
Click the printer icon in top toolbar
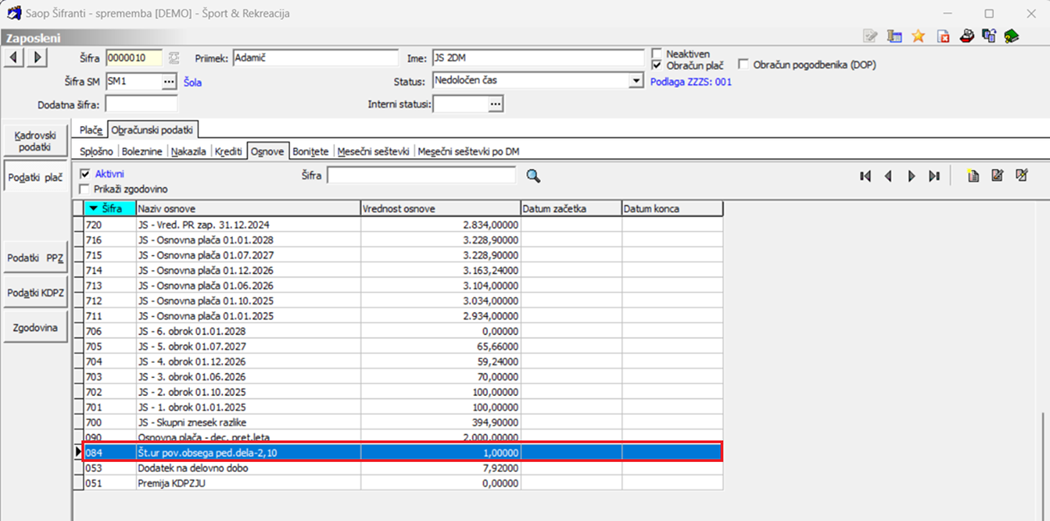pos(967,36)
